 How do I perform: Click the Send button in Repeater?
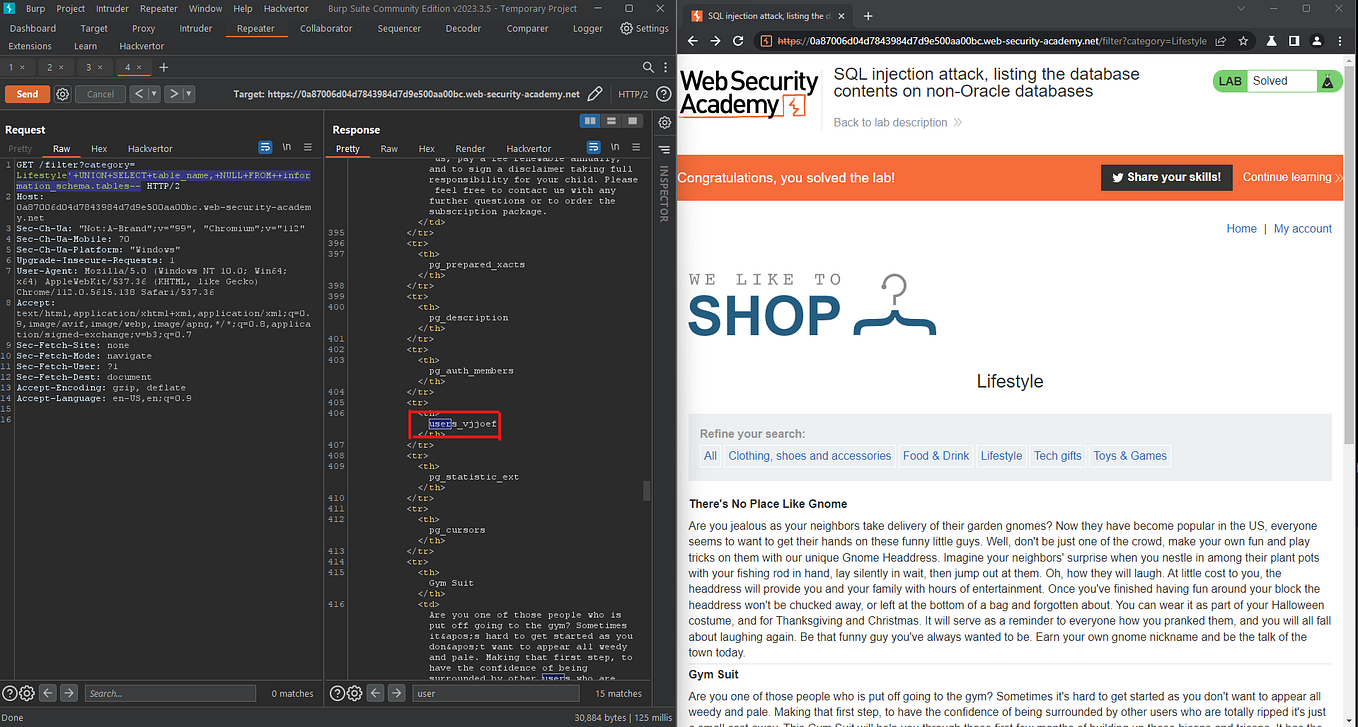(x=27, y=94)
